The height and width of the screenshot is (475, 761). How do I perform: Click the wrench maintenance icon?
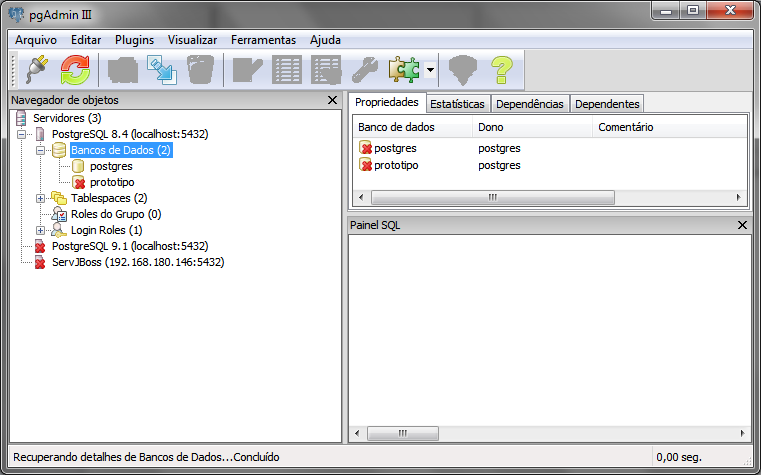point(364,70)
